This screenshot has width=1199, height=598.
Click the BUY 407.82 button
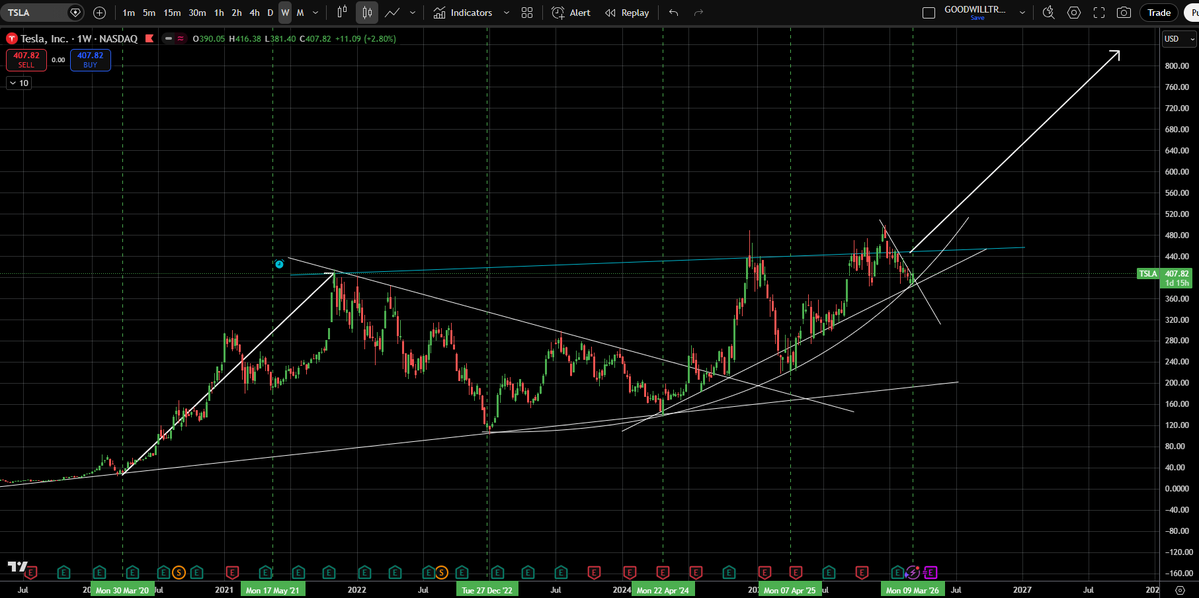coord(90,60)
